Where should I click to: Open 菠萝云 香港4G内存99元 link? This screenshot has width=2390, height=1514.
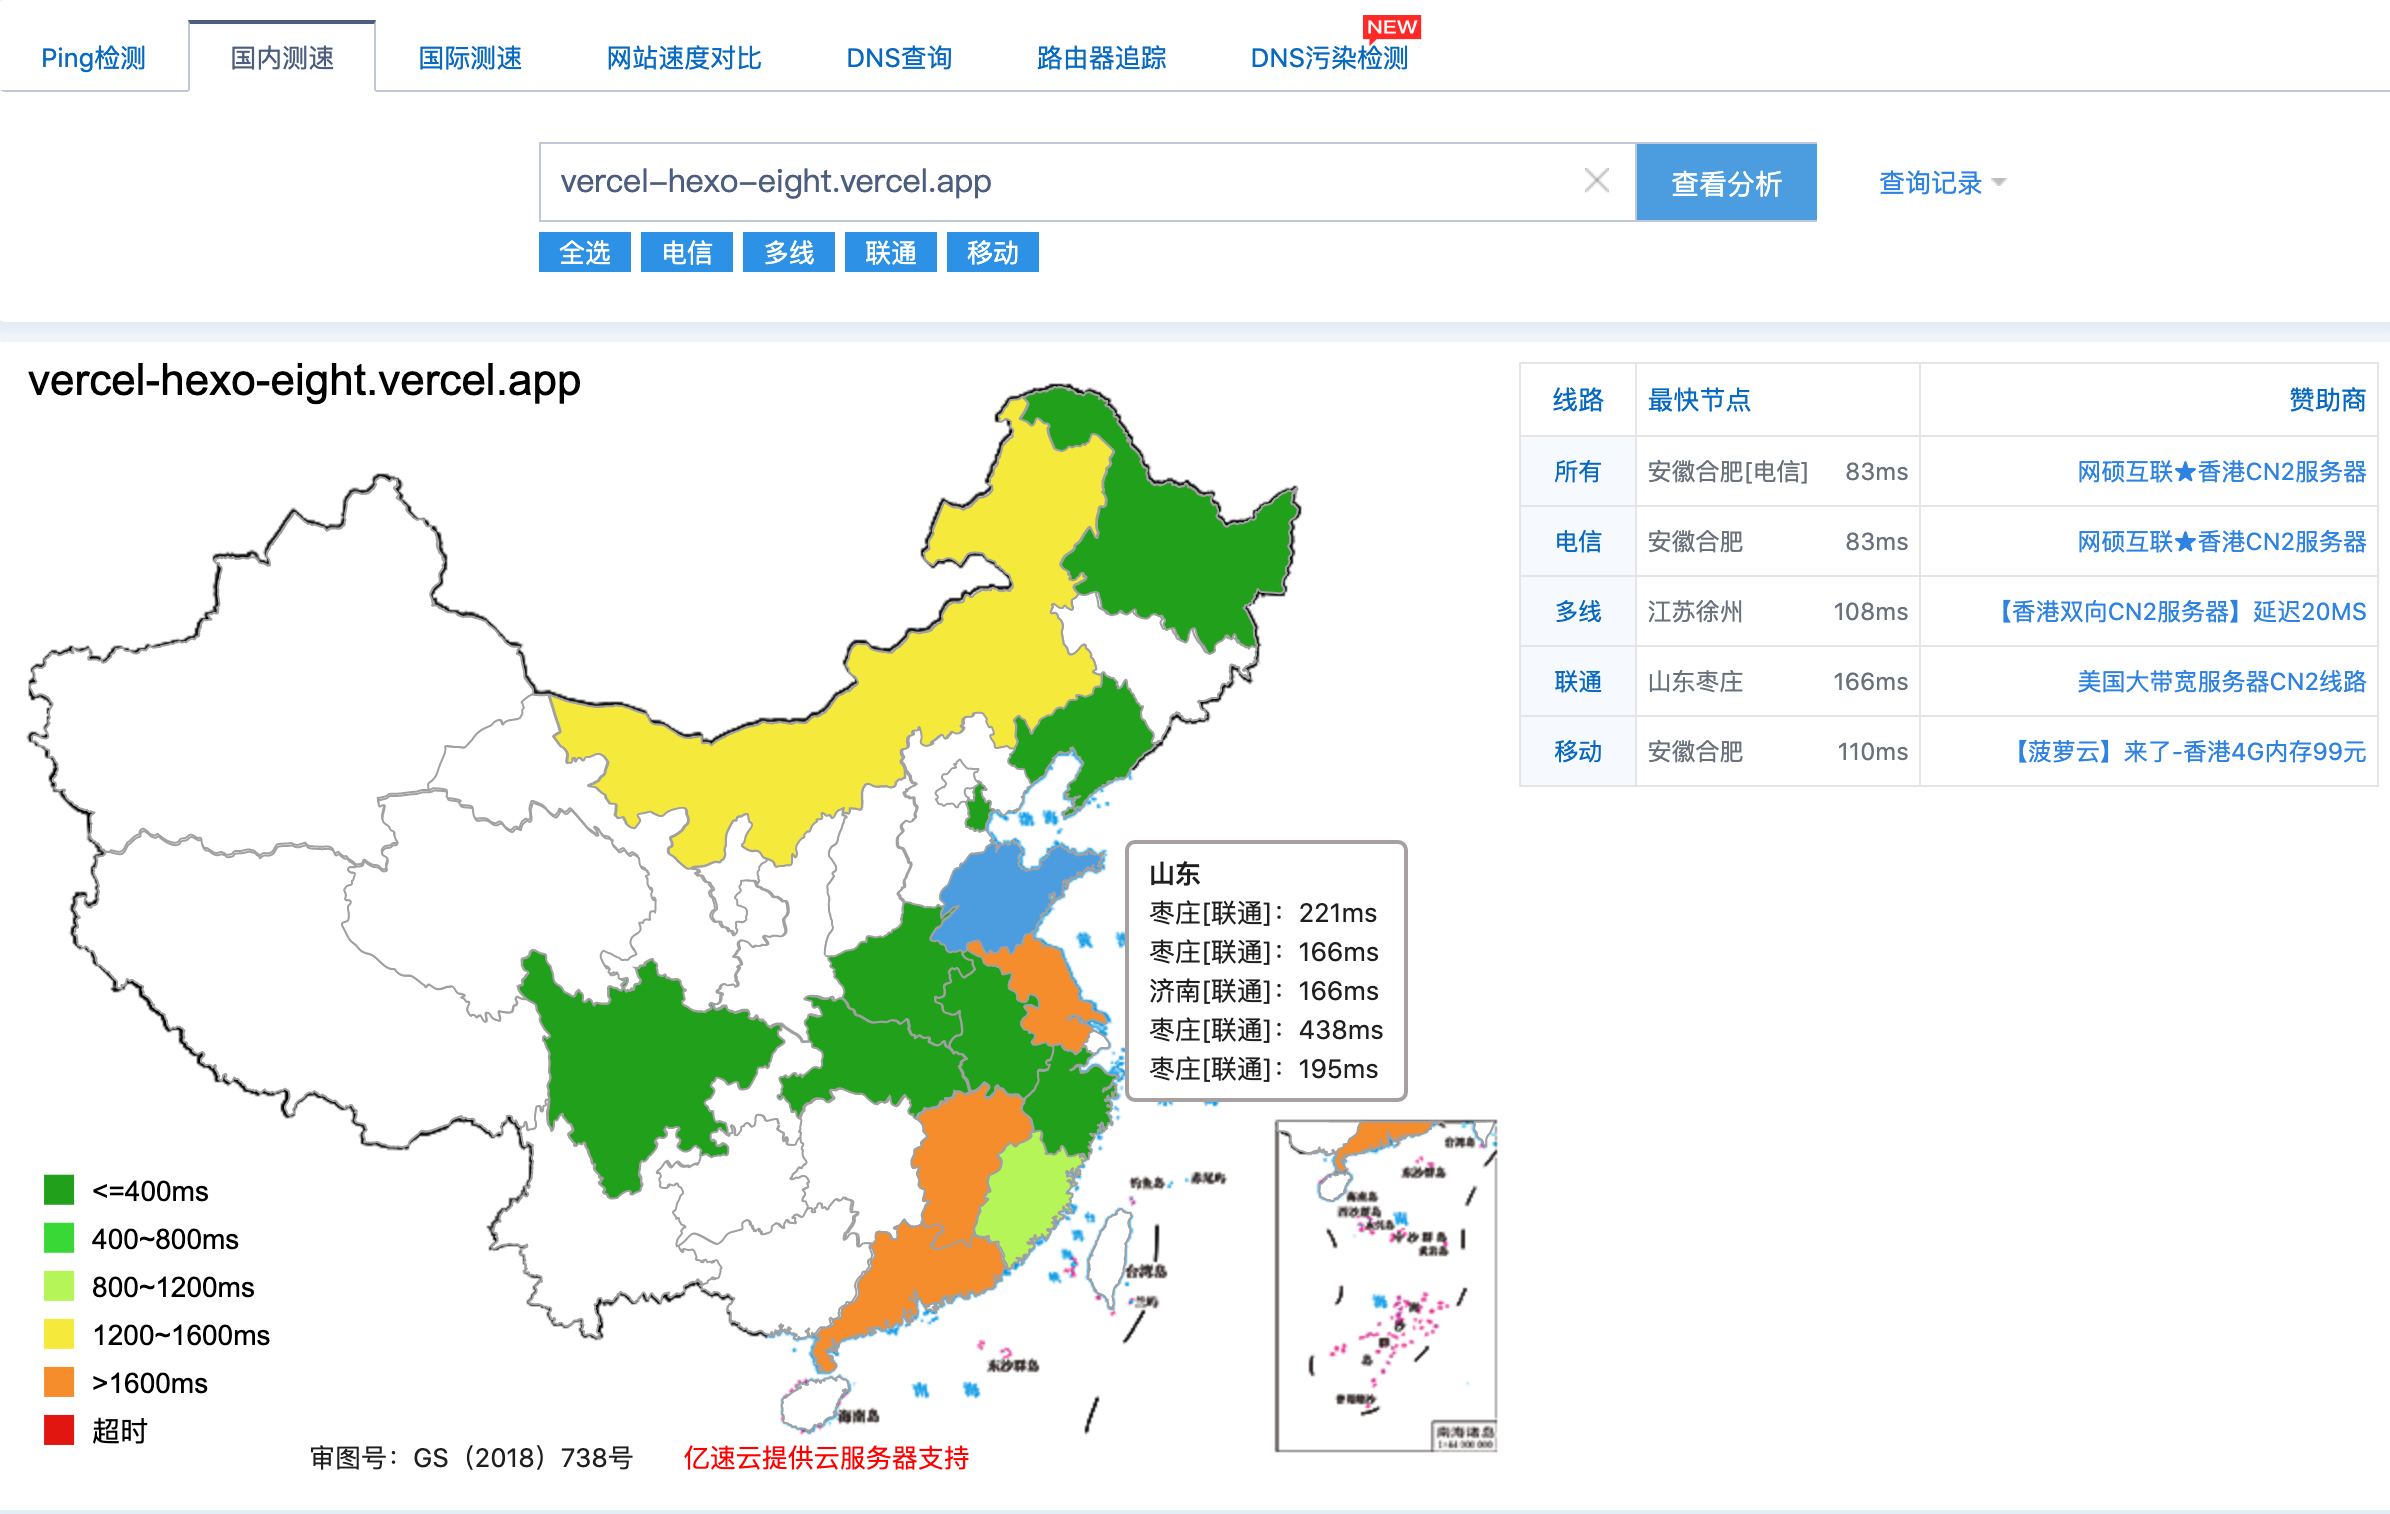[2187, 751]
